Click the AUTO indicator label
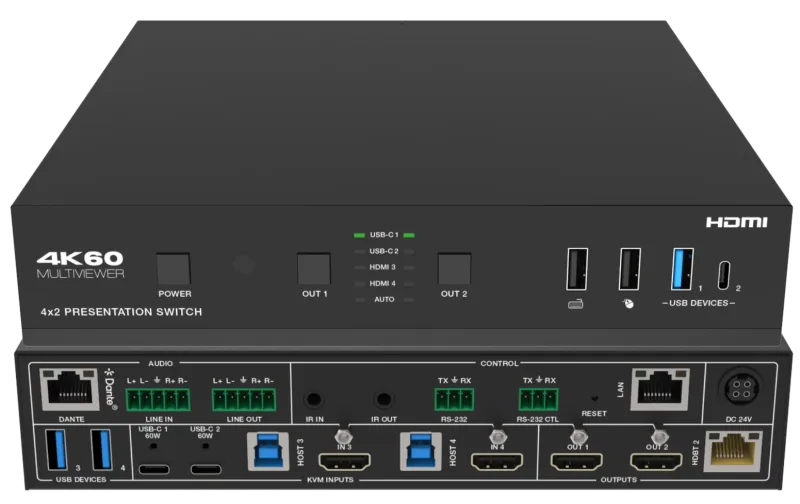This screenshot has width=800, height=504. [x=384, y=299]
